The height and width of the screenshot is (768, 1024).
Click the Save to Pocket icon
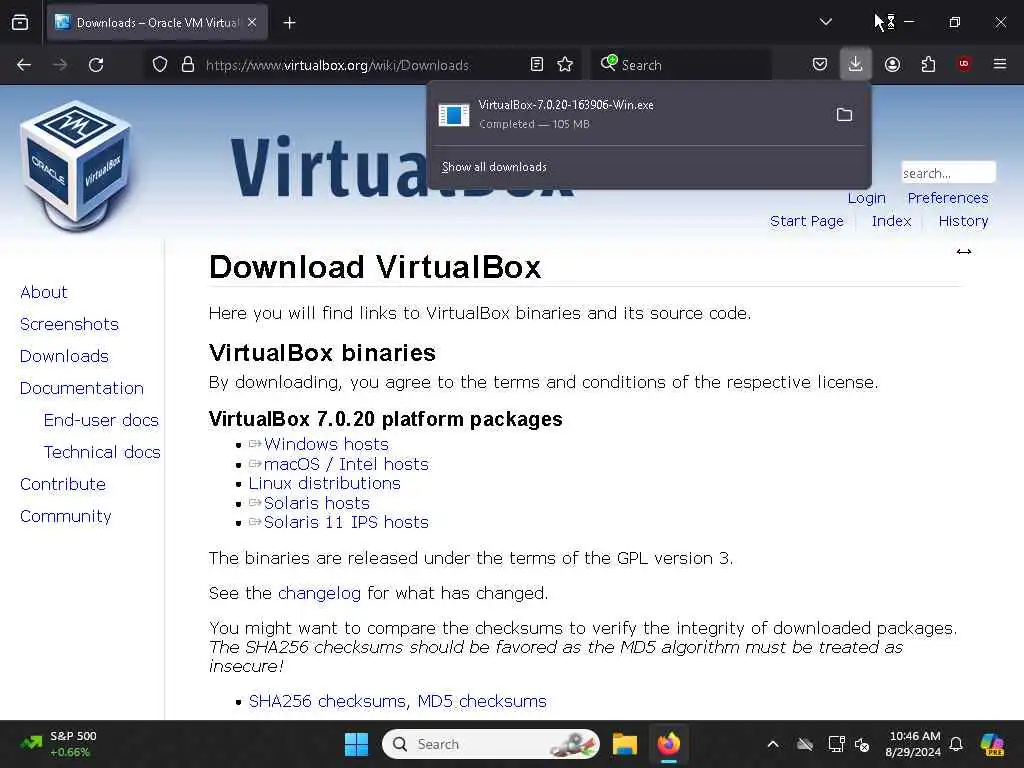click(820, 65)
